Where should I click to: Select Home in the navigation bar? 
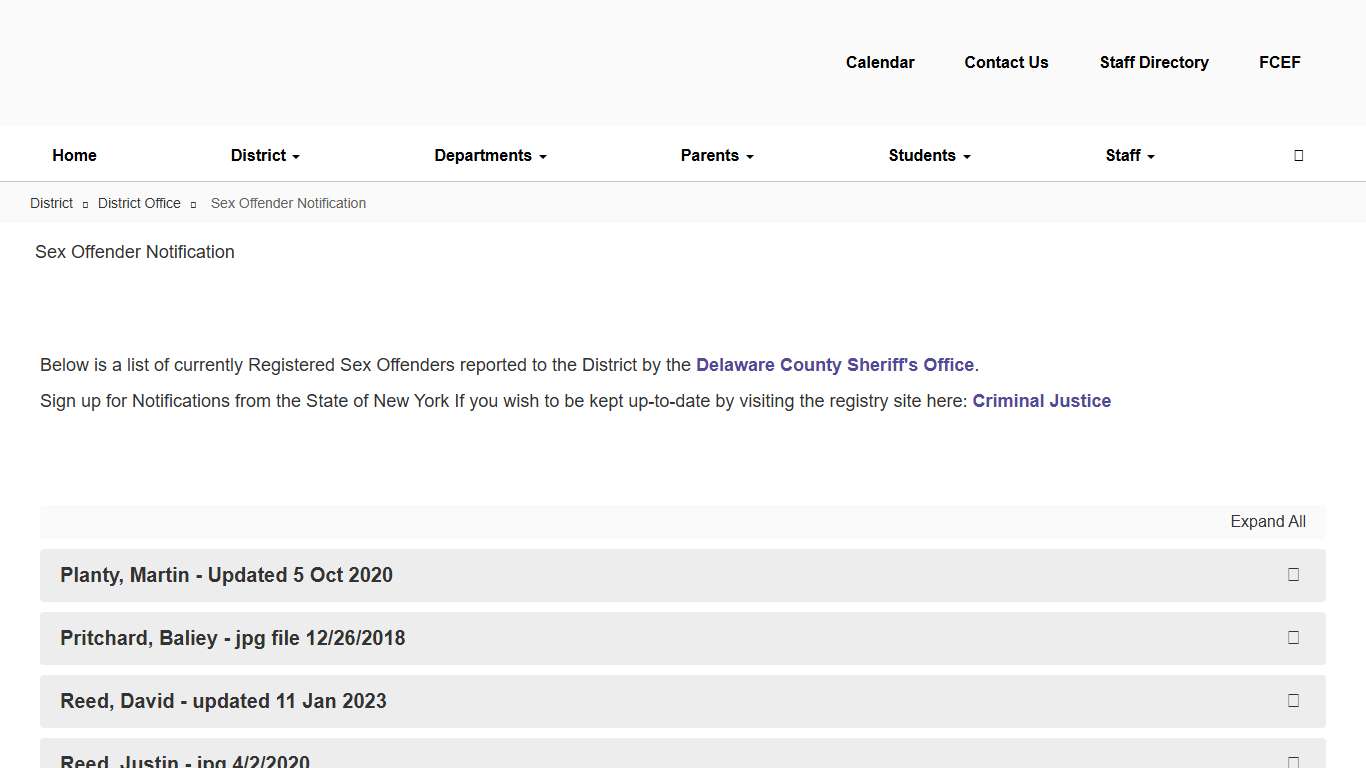[x=74, y=155]
